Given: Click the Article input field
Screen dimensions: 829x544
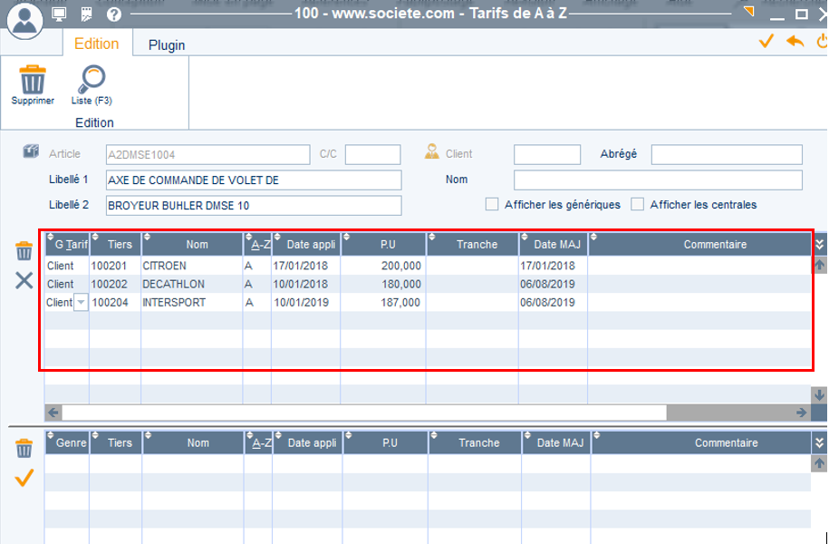Looking at the screenshot, I should click(208, 154).
